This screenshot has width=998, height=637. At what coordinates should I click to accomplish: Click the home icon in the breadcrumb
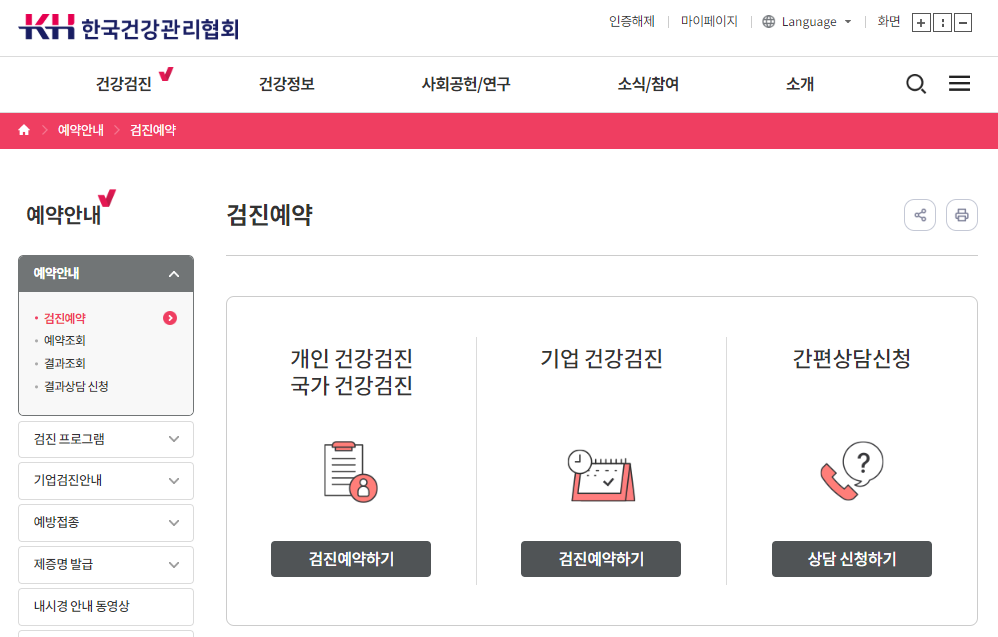pyautogui.click(x=24, y=130)
